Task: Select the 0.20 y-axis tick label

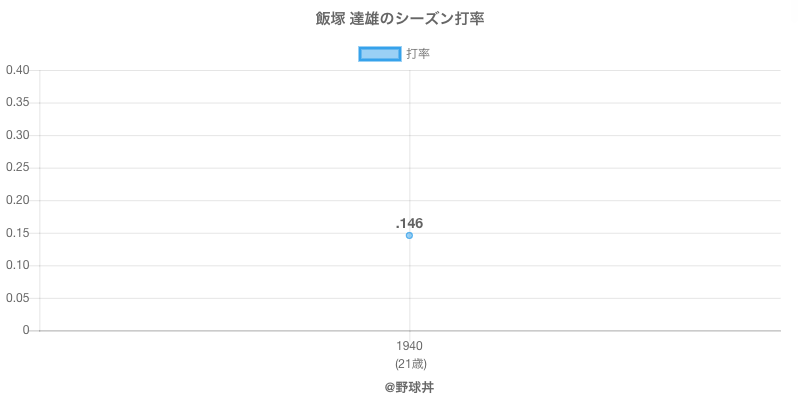Action: [x=17, y=200]
